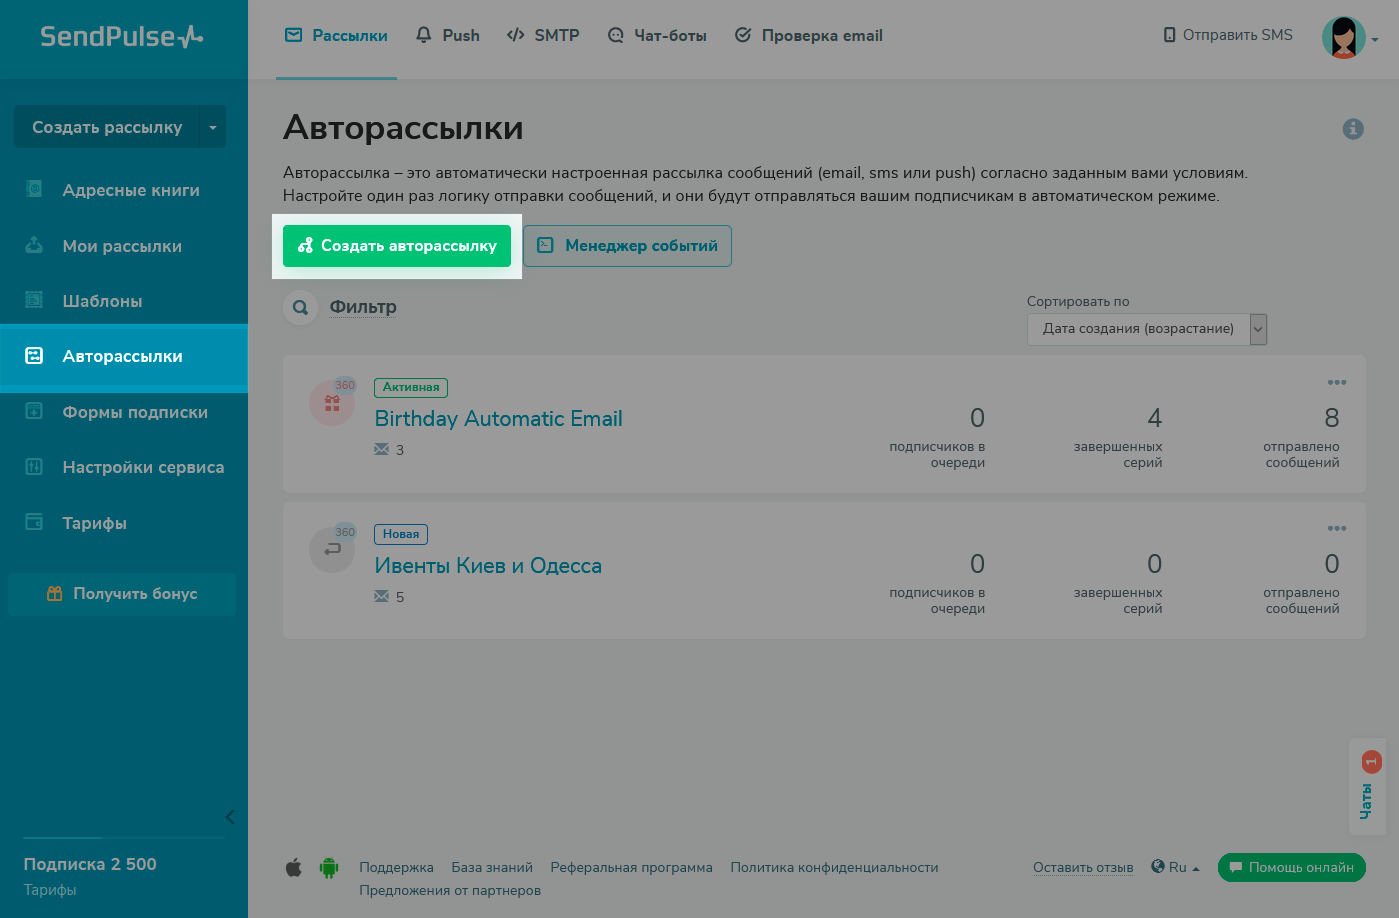1399x918 pixels.
Task: Click the Birthday Automatic Email gift icon
Action: tap(332, 403)
